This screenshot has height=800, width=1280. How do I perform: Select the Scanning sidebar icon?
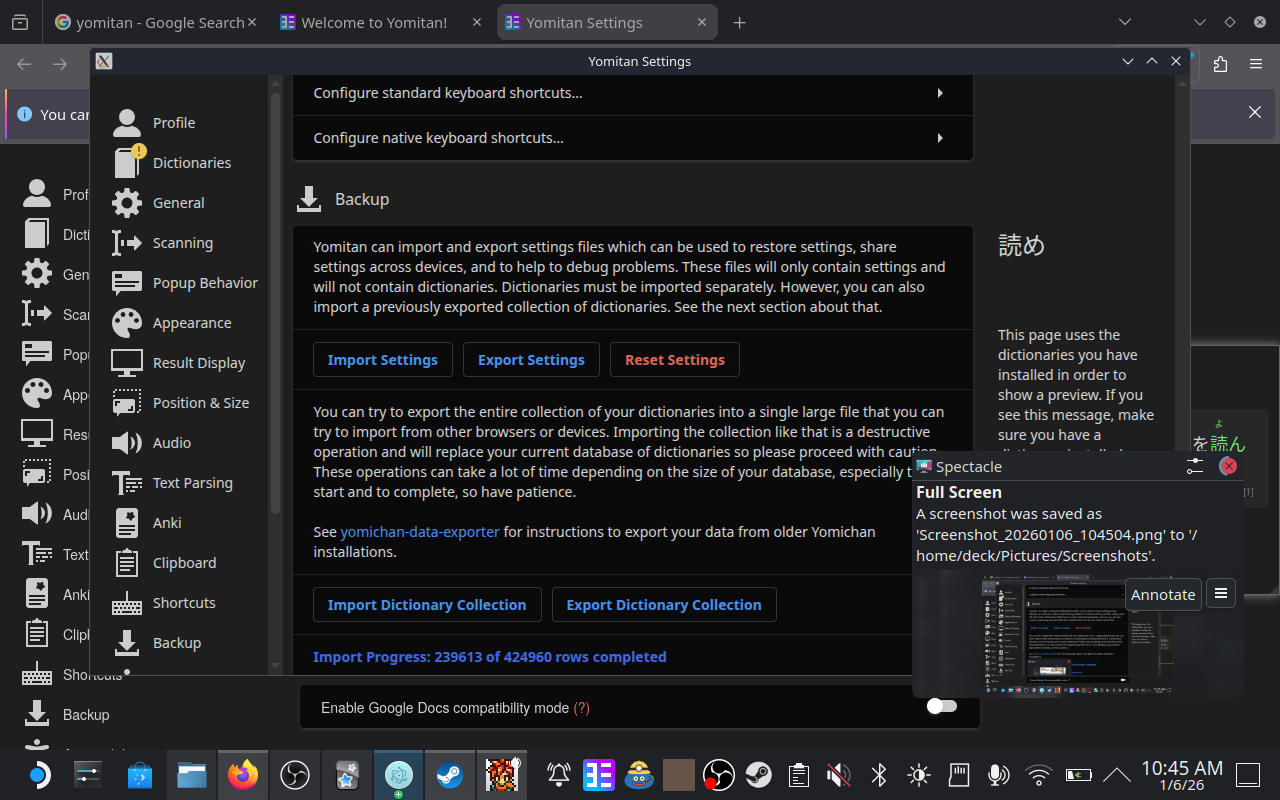127,243
